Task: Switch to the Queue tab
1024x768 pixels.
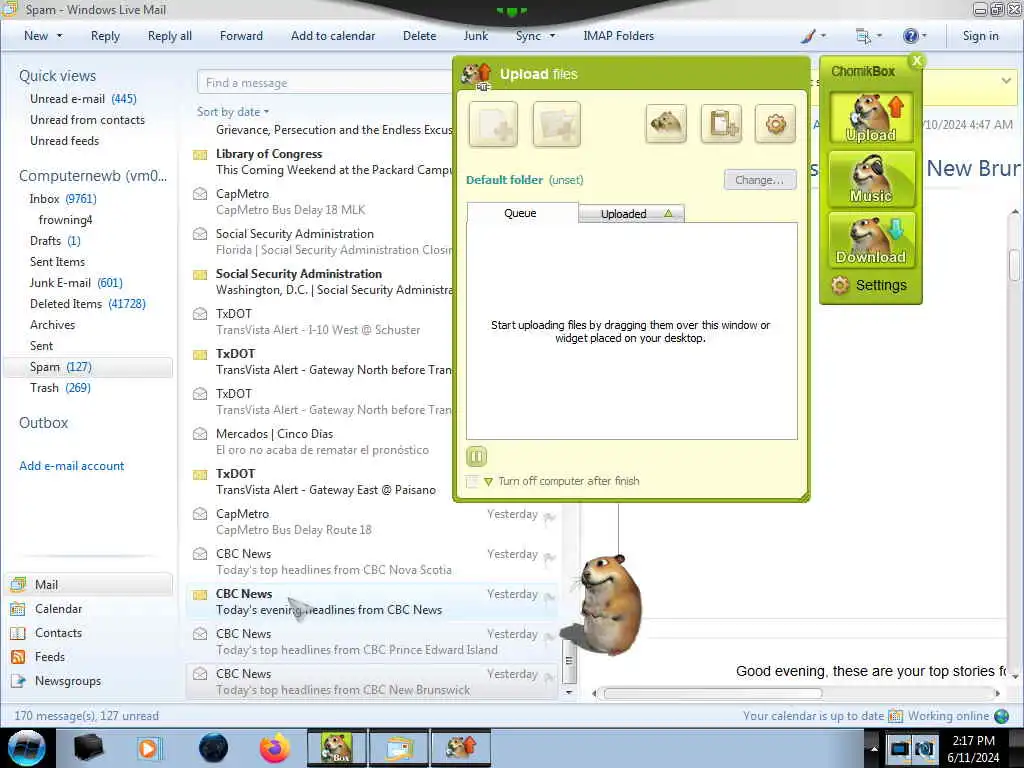Action: point(522,213)
